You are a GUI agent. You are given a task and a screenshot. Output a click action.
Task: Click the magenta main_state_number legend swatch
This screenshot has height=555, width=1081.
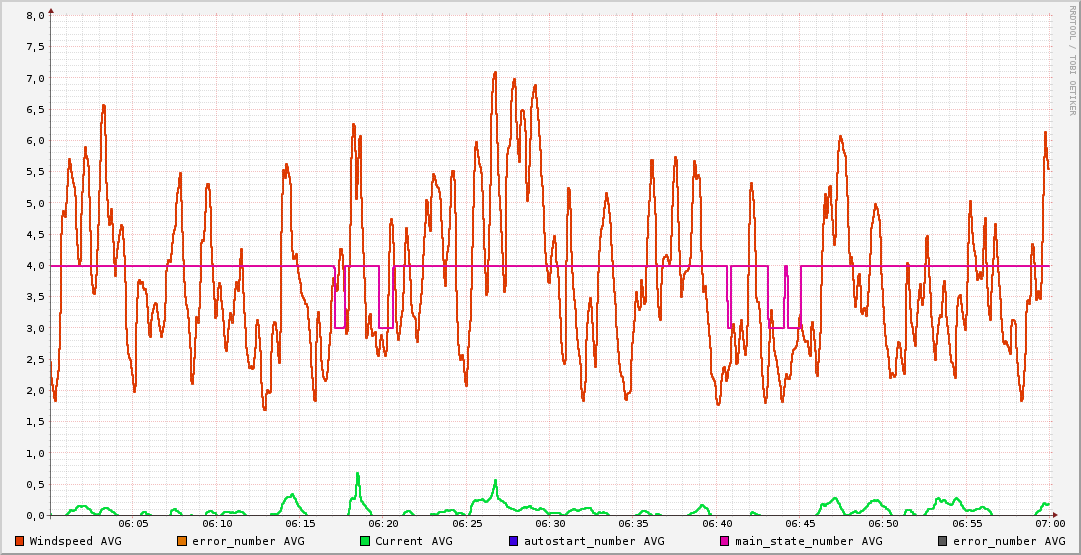tap(725, 541)
